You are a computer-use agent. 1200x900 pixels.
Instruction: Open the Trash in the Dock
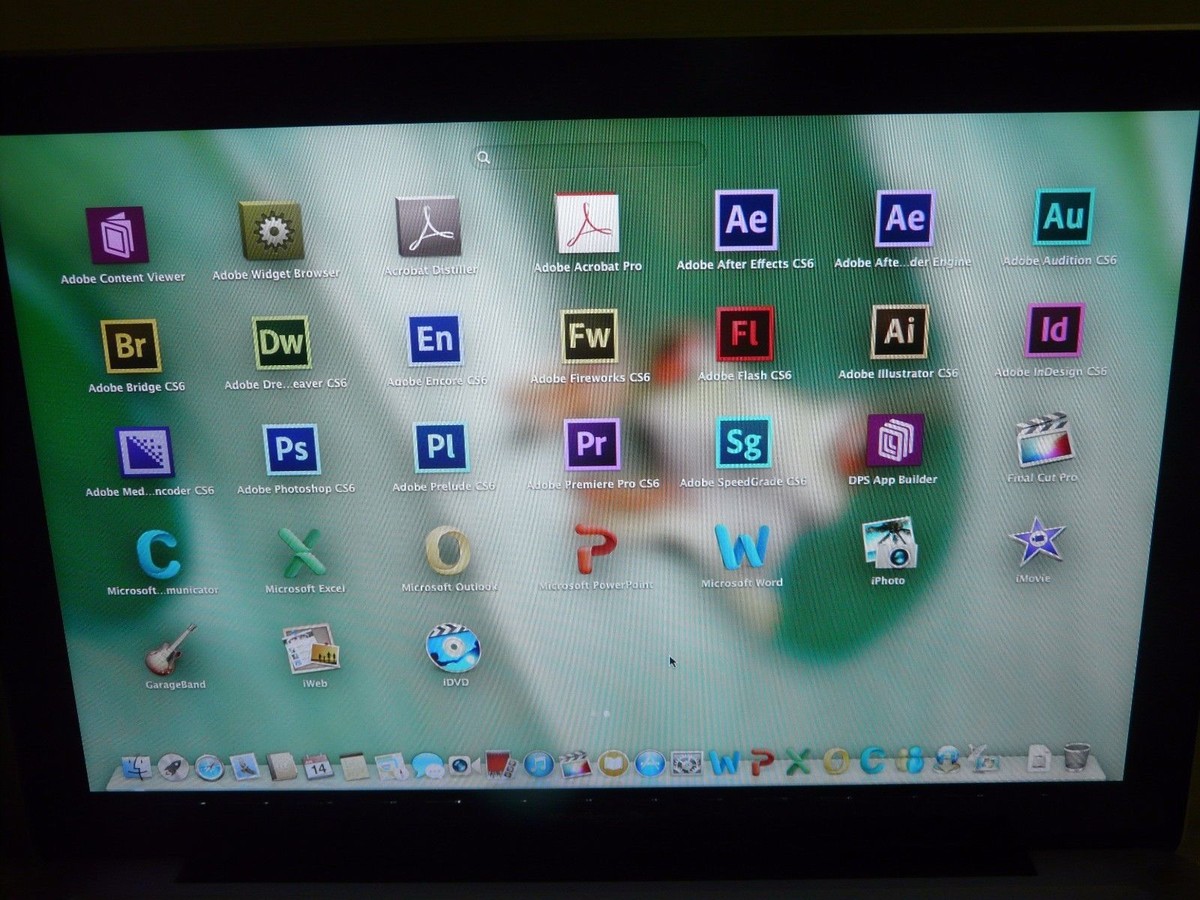coord(1077,757)
